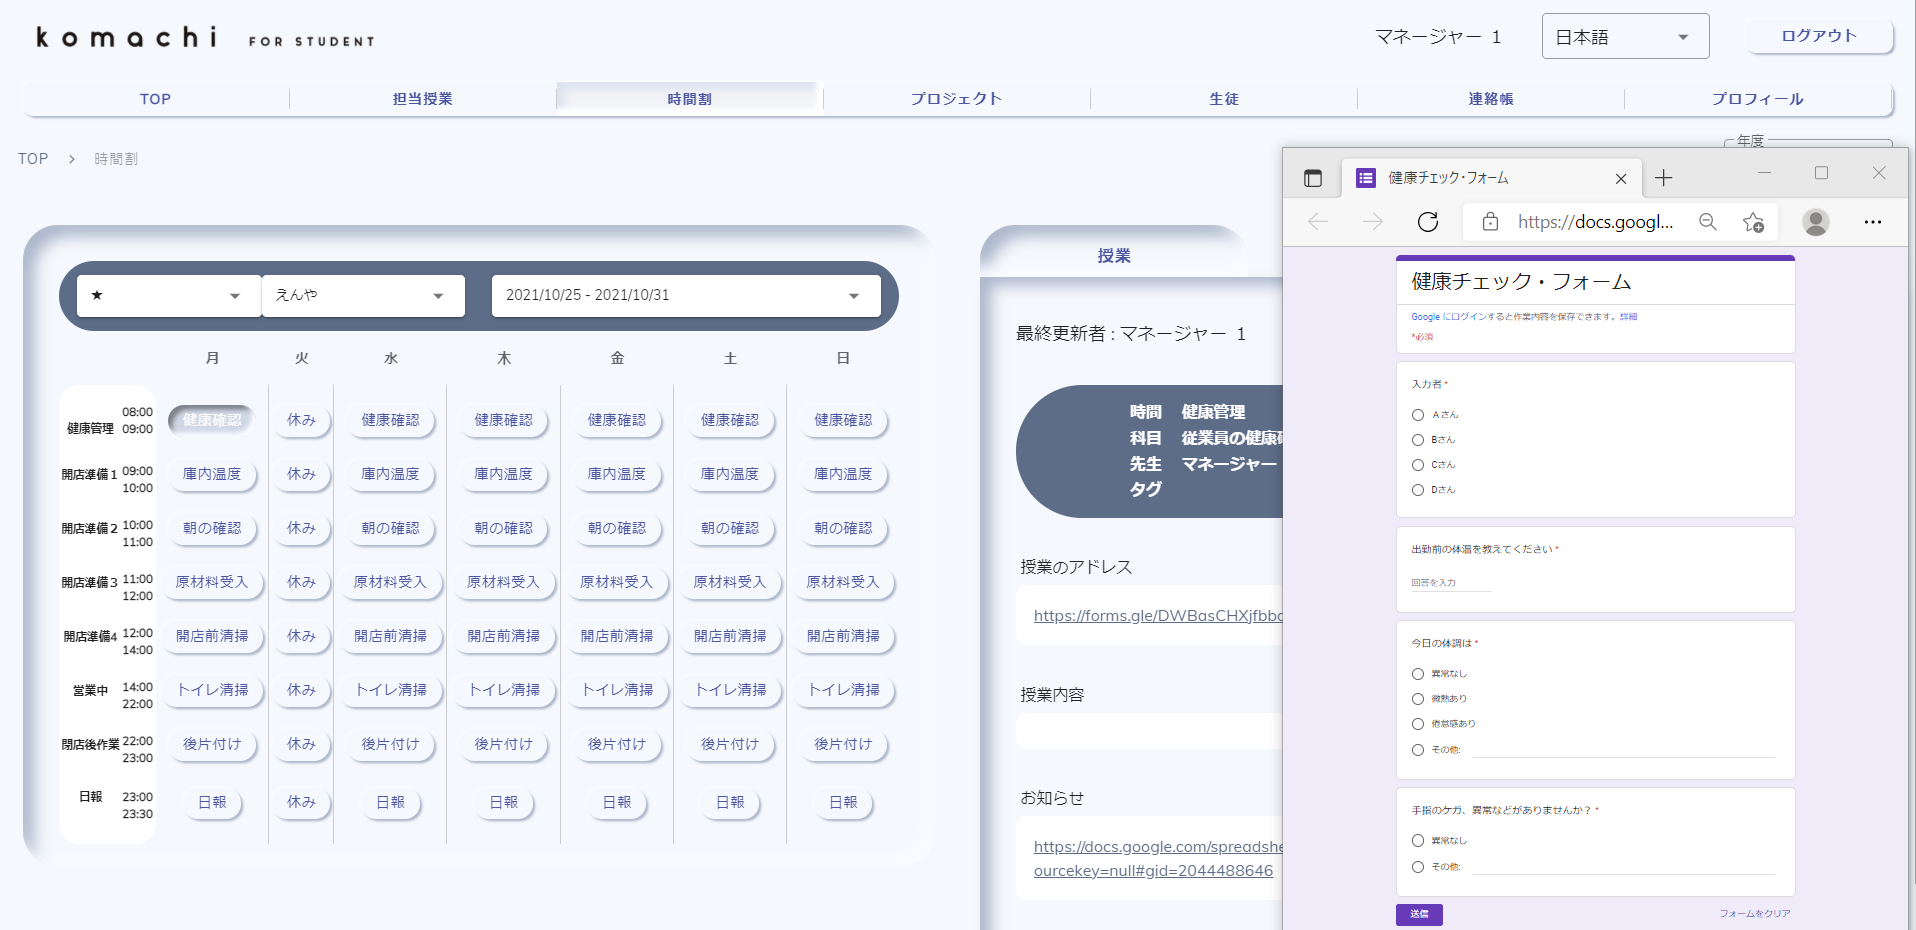Select Tuesday 休み cell in 健康管理 row
The width and height of the screenshot is (1916, 930).
pos(301,420)
